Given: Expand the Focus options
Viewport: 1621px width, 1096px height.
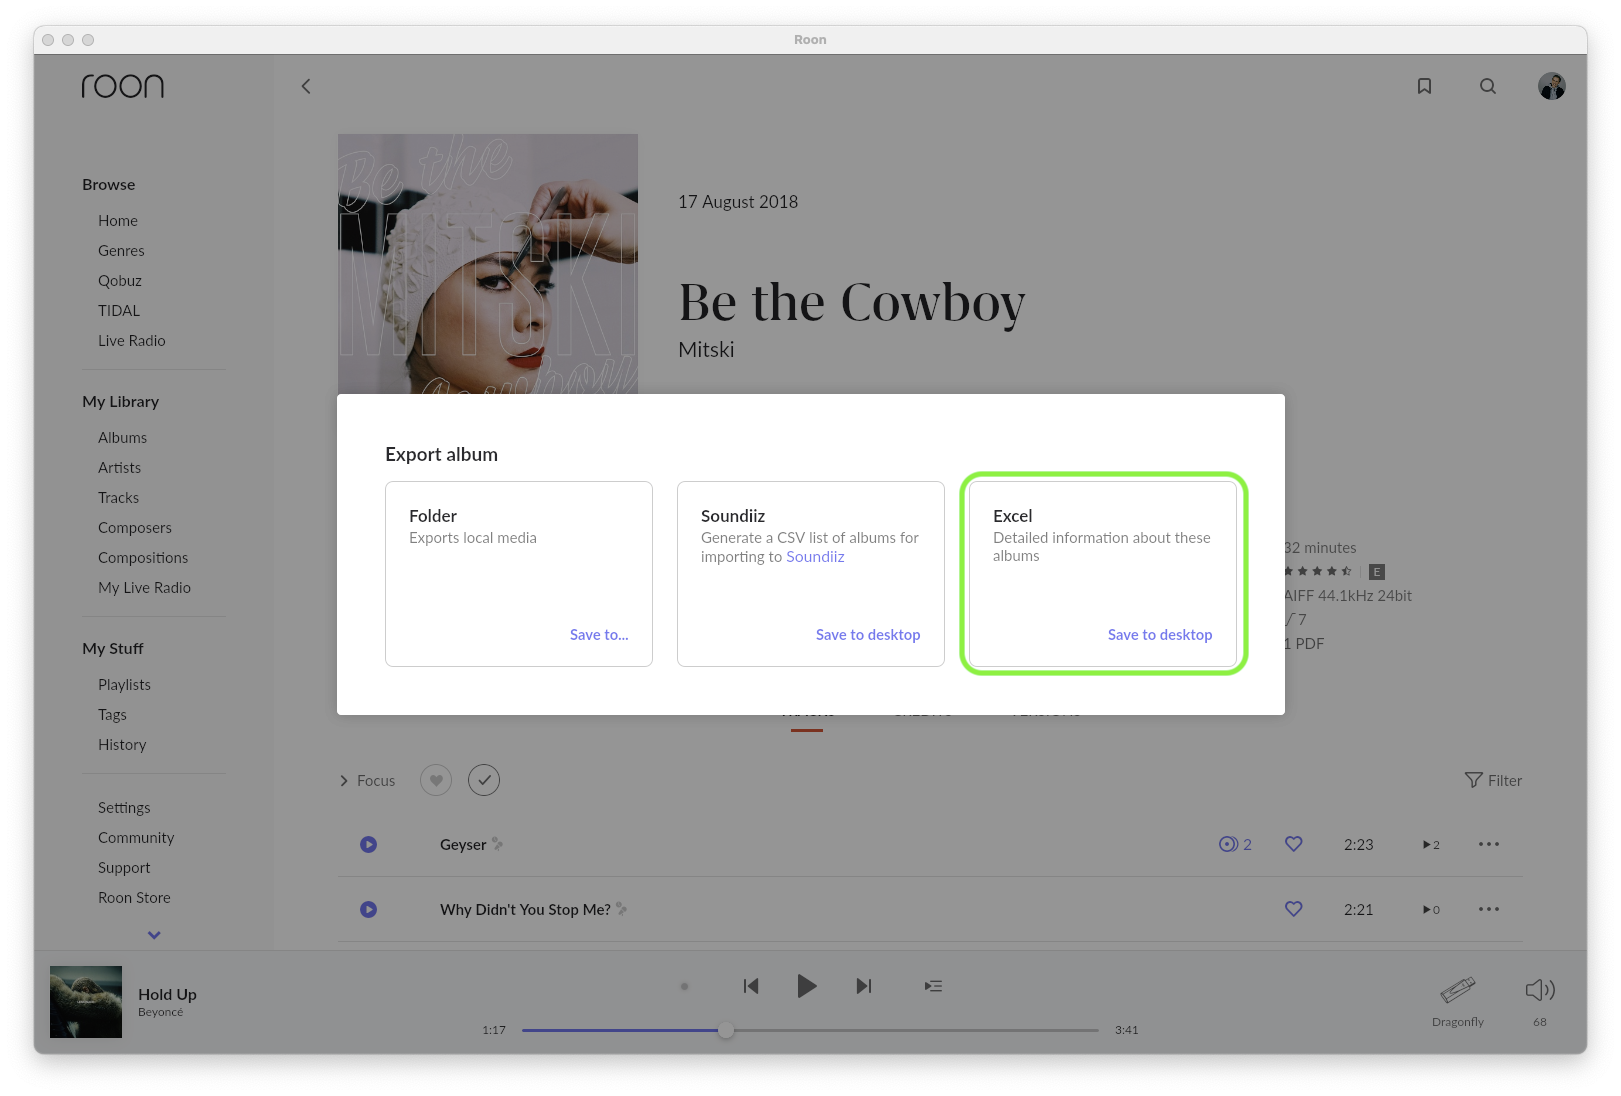Looking at the screenshot, I should (x=367, y=781).
